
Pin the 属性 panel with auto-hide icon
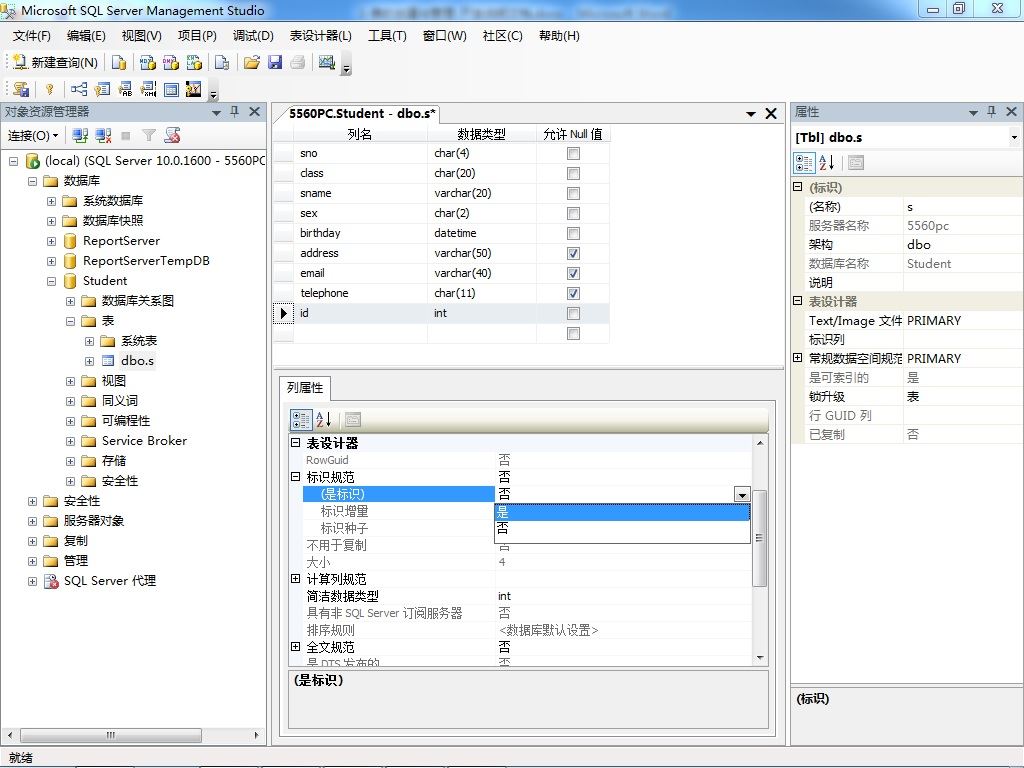pyautogui.click(x=991, y=112)
